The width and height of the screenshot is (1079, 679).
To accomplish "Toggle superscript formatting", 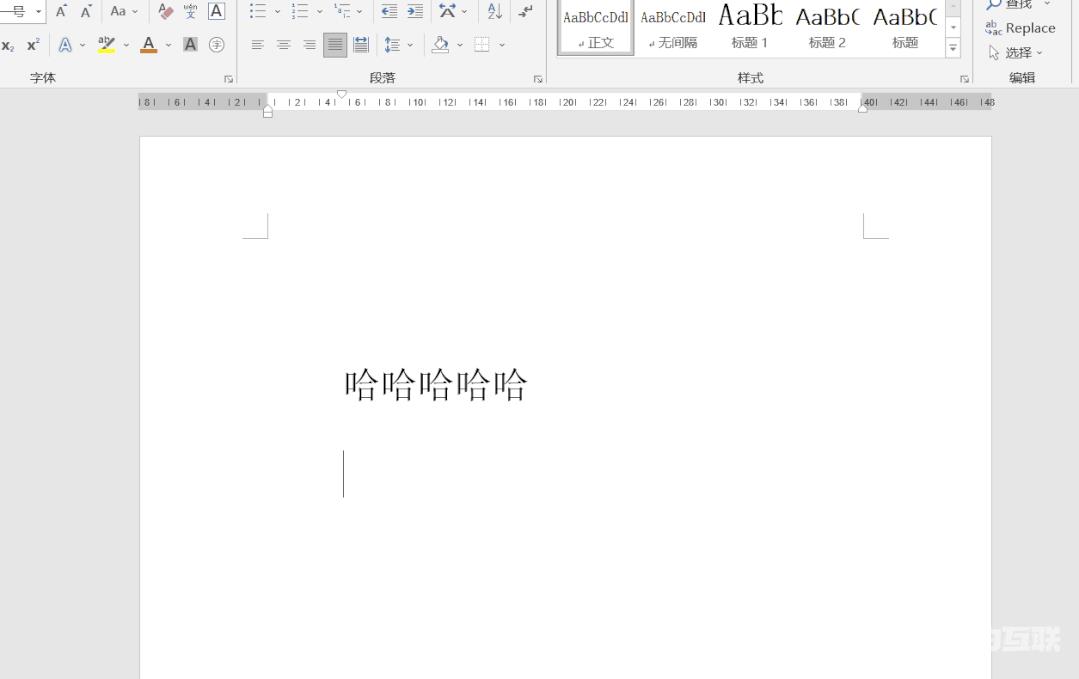I will pyautogui.click(x=33, y=45).
